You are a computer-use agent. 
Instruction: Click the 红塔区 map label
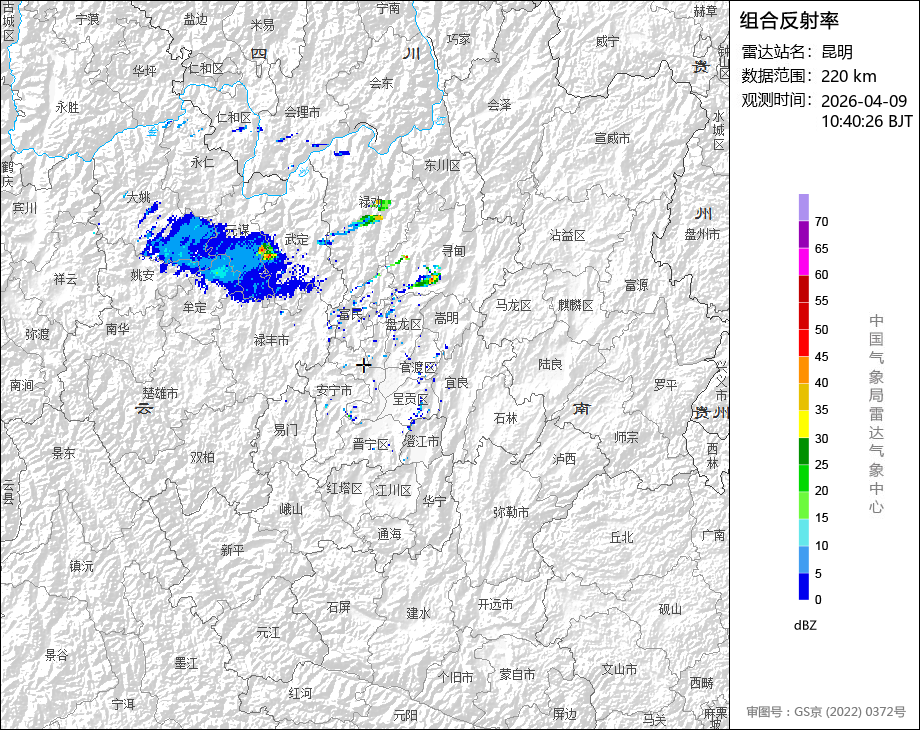tap(344, 488)
